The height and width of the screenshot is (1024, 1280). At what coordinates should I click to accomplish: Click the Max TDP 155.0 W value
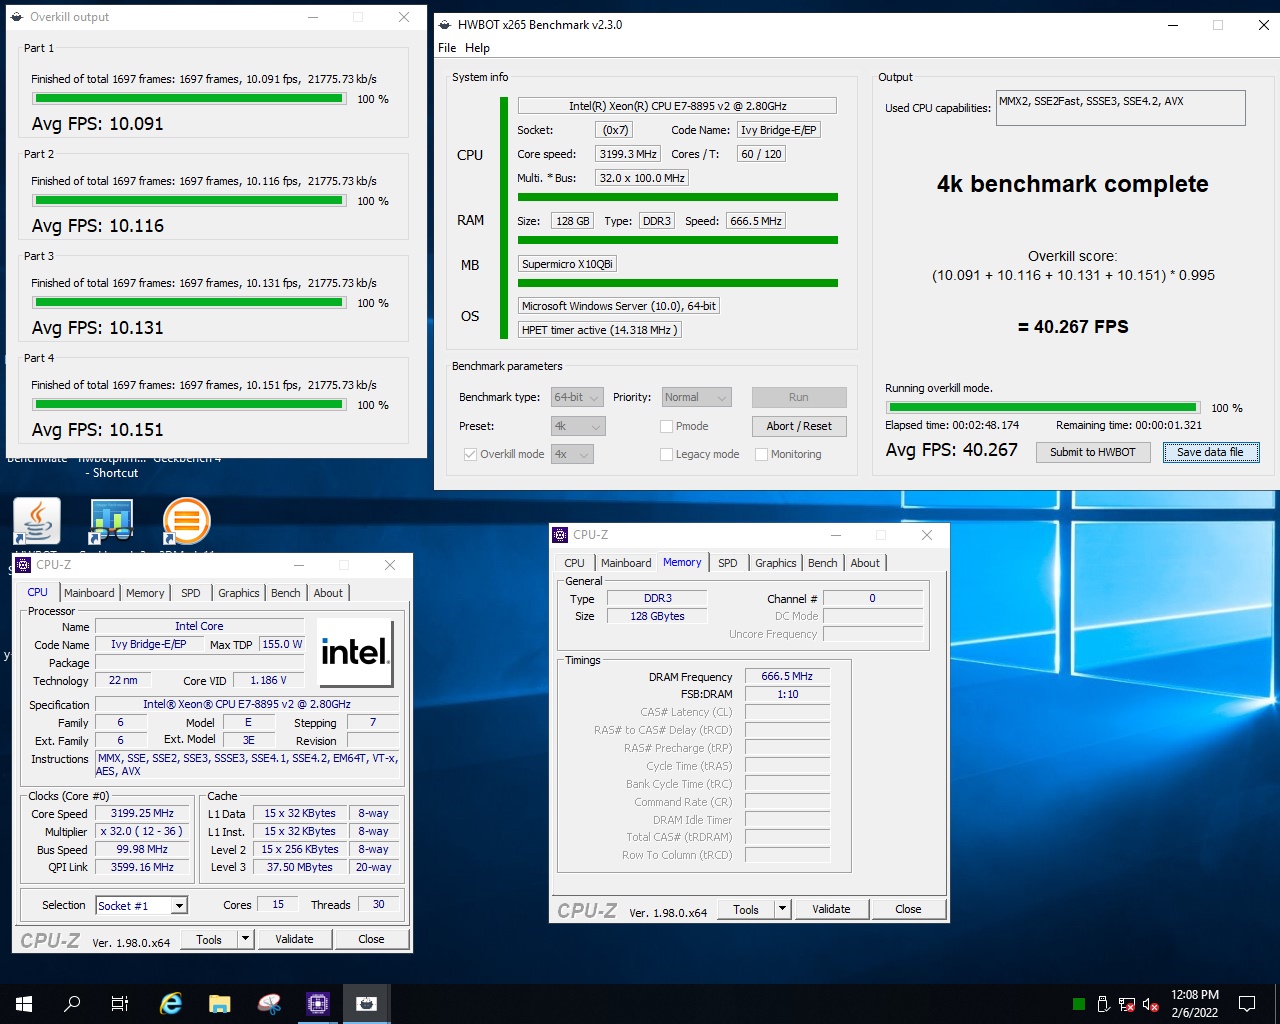coord(282,645)
